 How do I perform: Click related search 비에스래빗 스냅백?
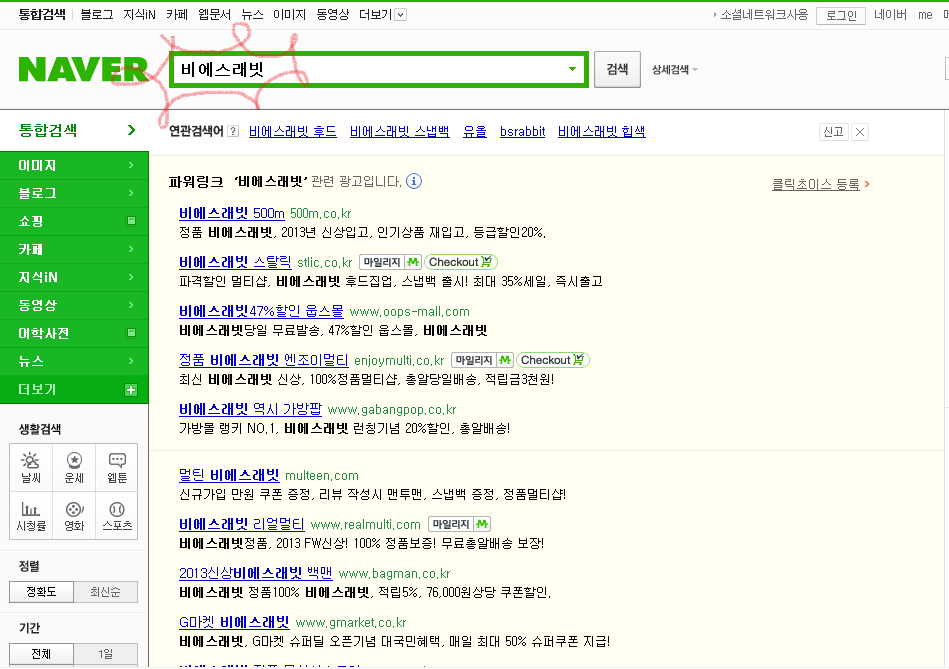coord(399,131)
